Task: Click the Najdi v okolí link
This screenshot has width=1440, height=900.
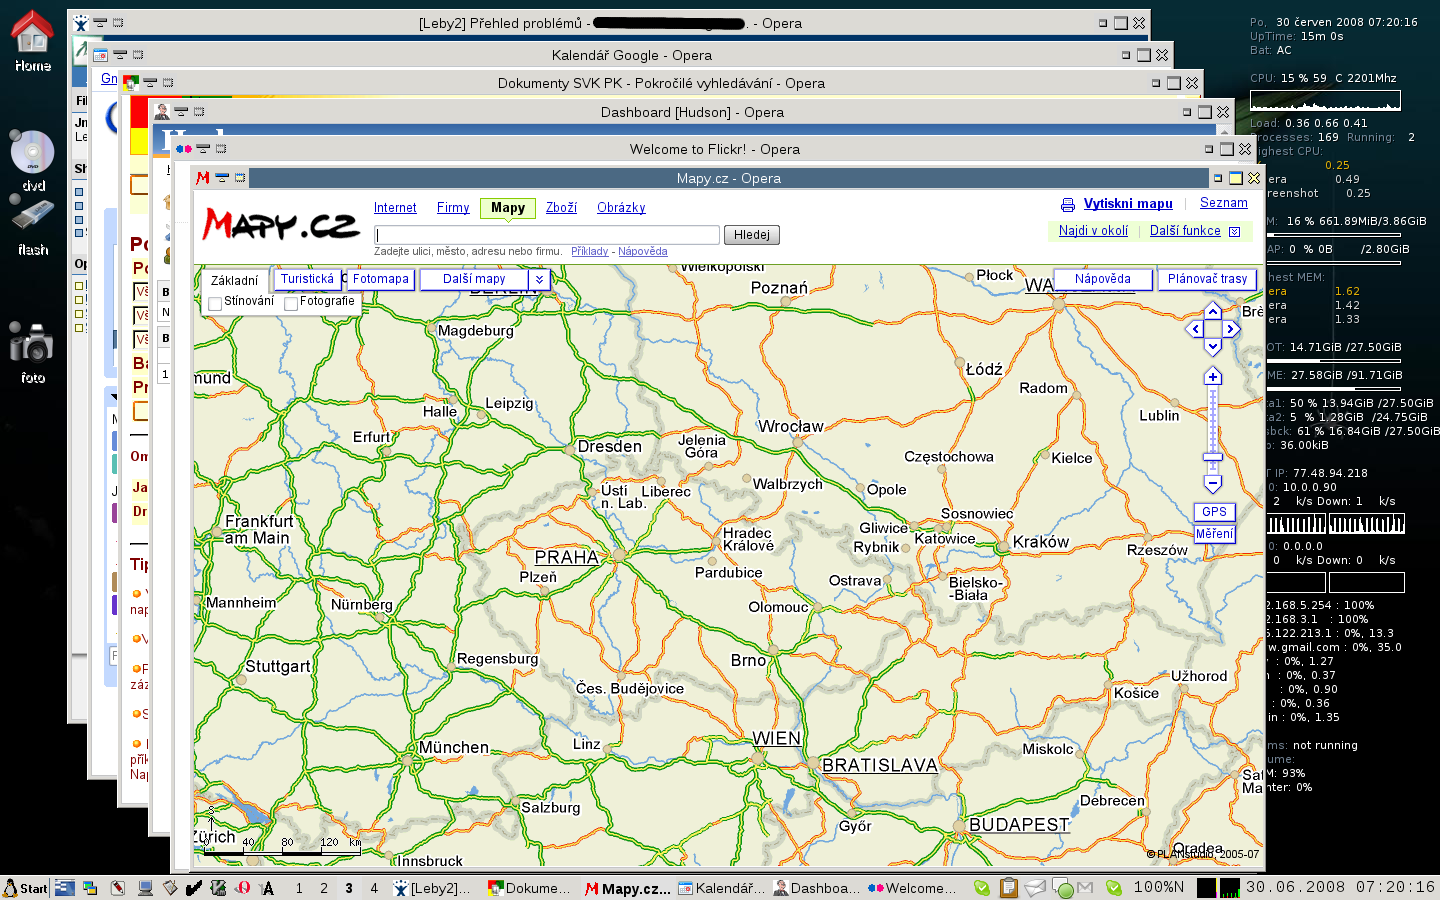Action: tap(1093, 231)
